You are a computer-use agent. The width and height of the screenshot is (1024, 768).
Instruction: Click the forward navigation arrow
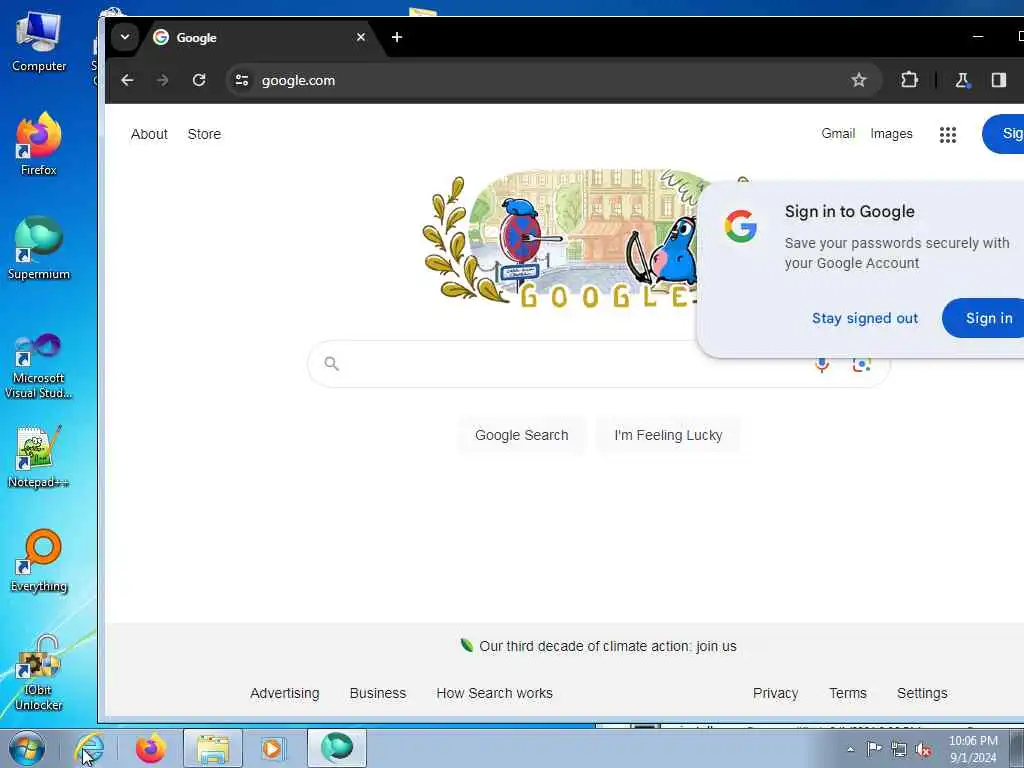(163, 80)
